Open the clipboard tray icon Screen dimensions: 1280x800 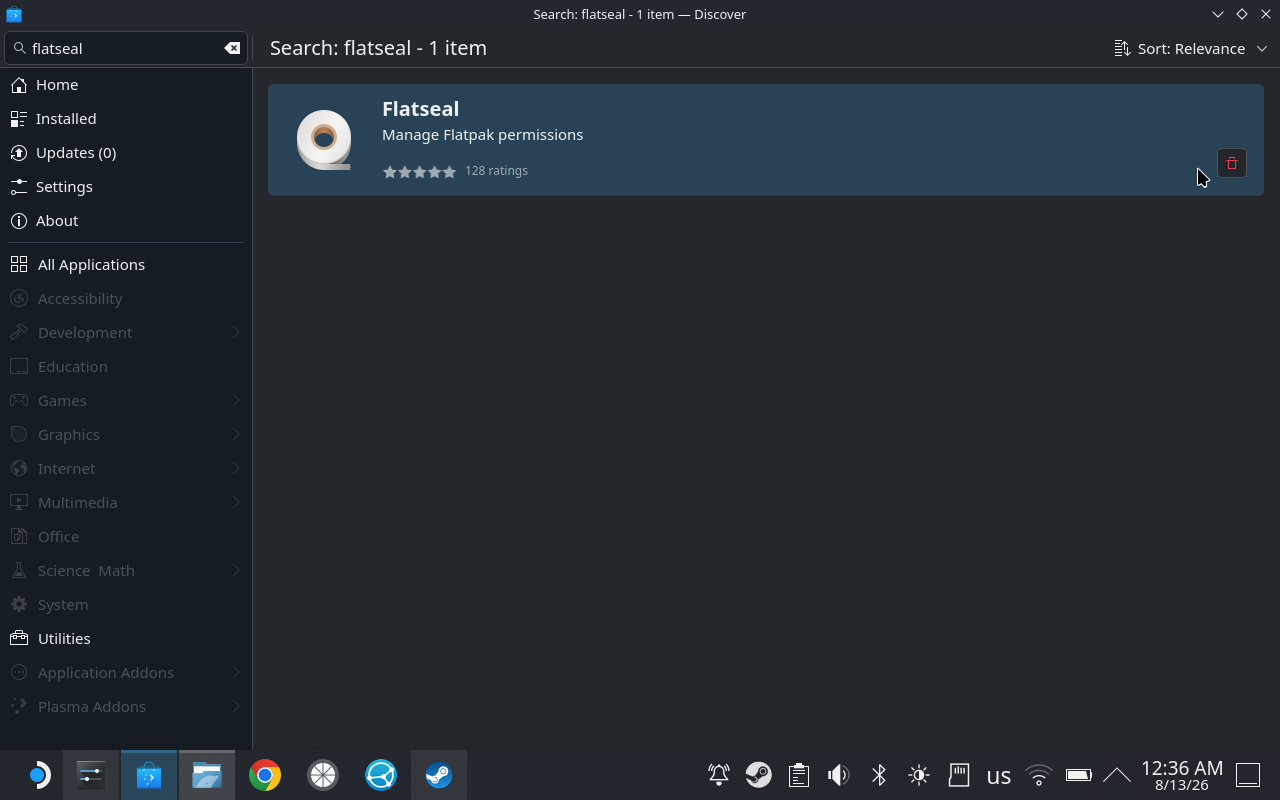point(798,775)
